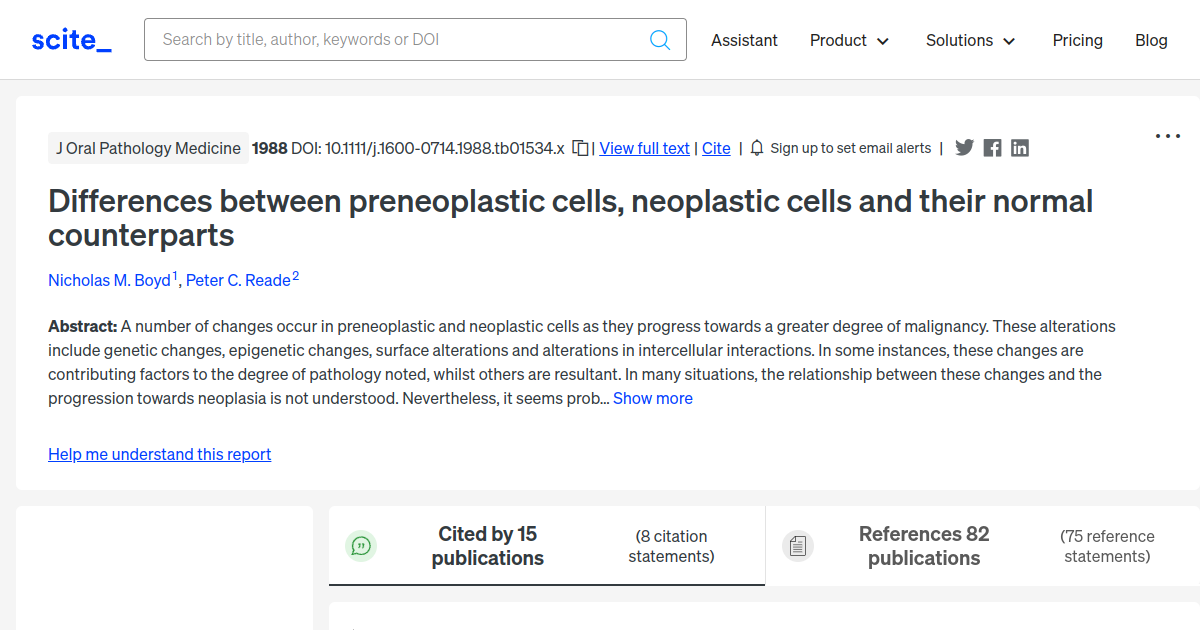Image resolution: width=1200 pixels, height=630 pixels.
Task: Switch to the Cited by 15 publications tab
Action: tap(487, 546)
